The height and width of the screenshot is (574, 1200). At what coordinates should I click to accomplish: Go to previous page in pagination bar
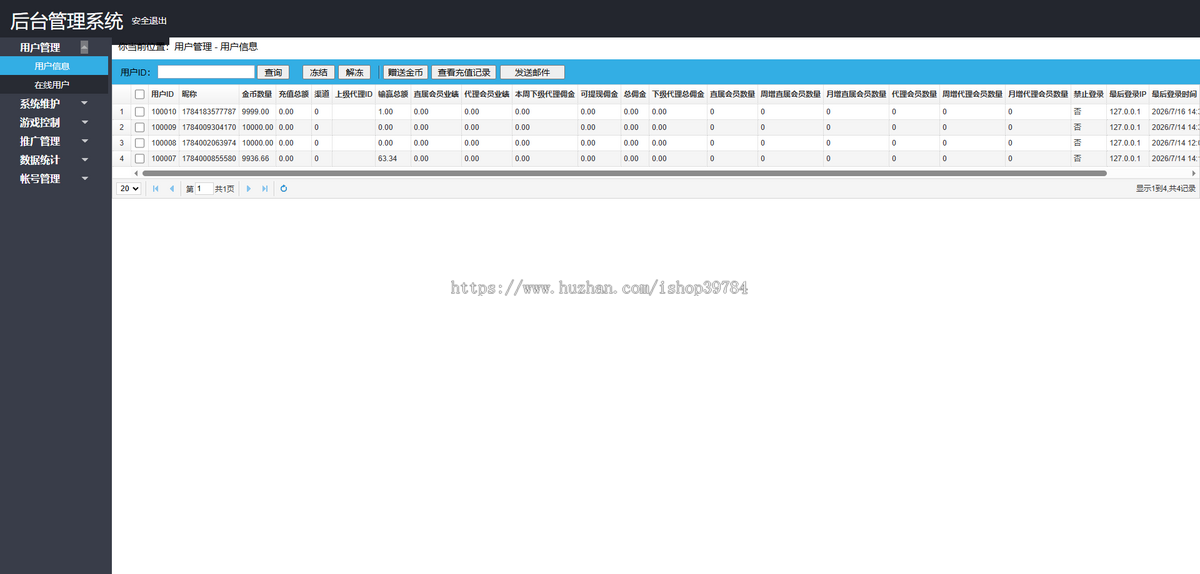171,188
